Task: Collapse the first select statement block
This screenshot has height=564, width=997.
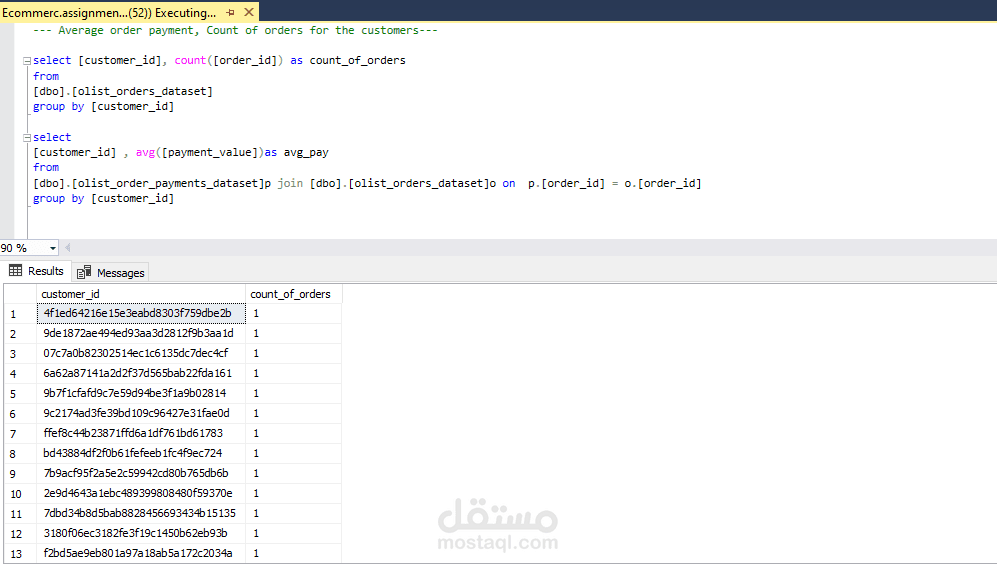Action: (27, 61)
